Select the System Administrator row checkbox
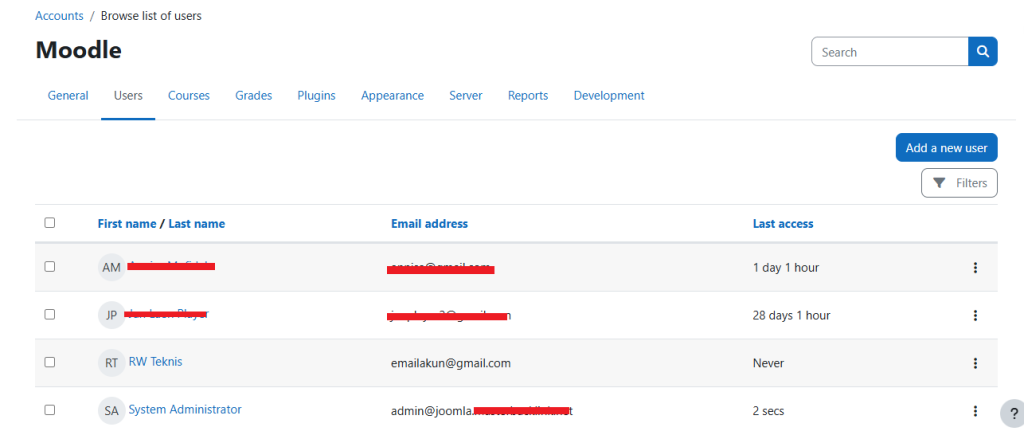This screenshot has width=1024, height=435. point(50,410)
